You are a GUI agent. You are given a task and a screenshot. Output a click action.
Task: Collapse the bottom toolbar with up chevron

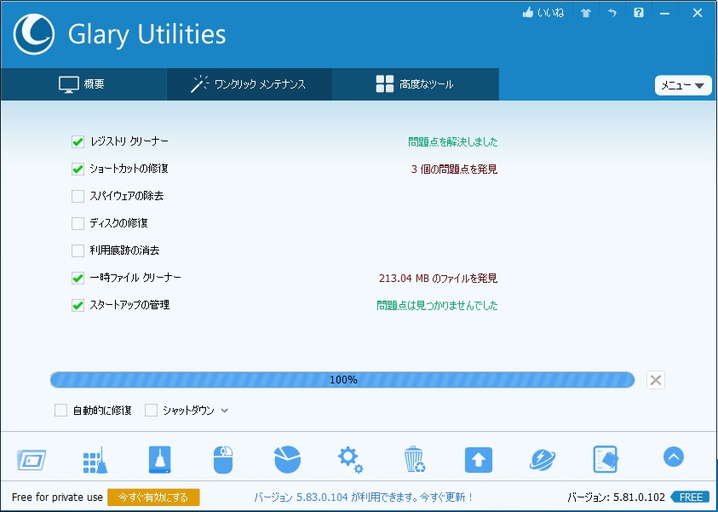(673, 457)
